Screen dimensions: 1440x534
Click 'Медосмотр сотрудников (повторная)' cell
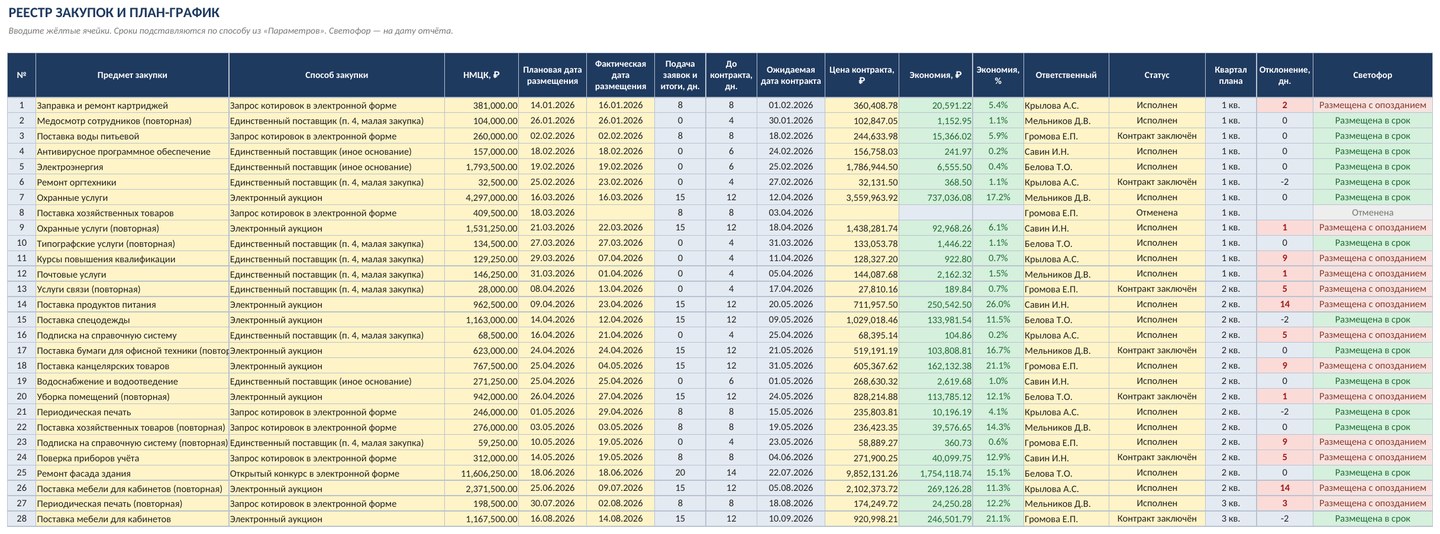[x=132, y=120]
